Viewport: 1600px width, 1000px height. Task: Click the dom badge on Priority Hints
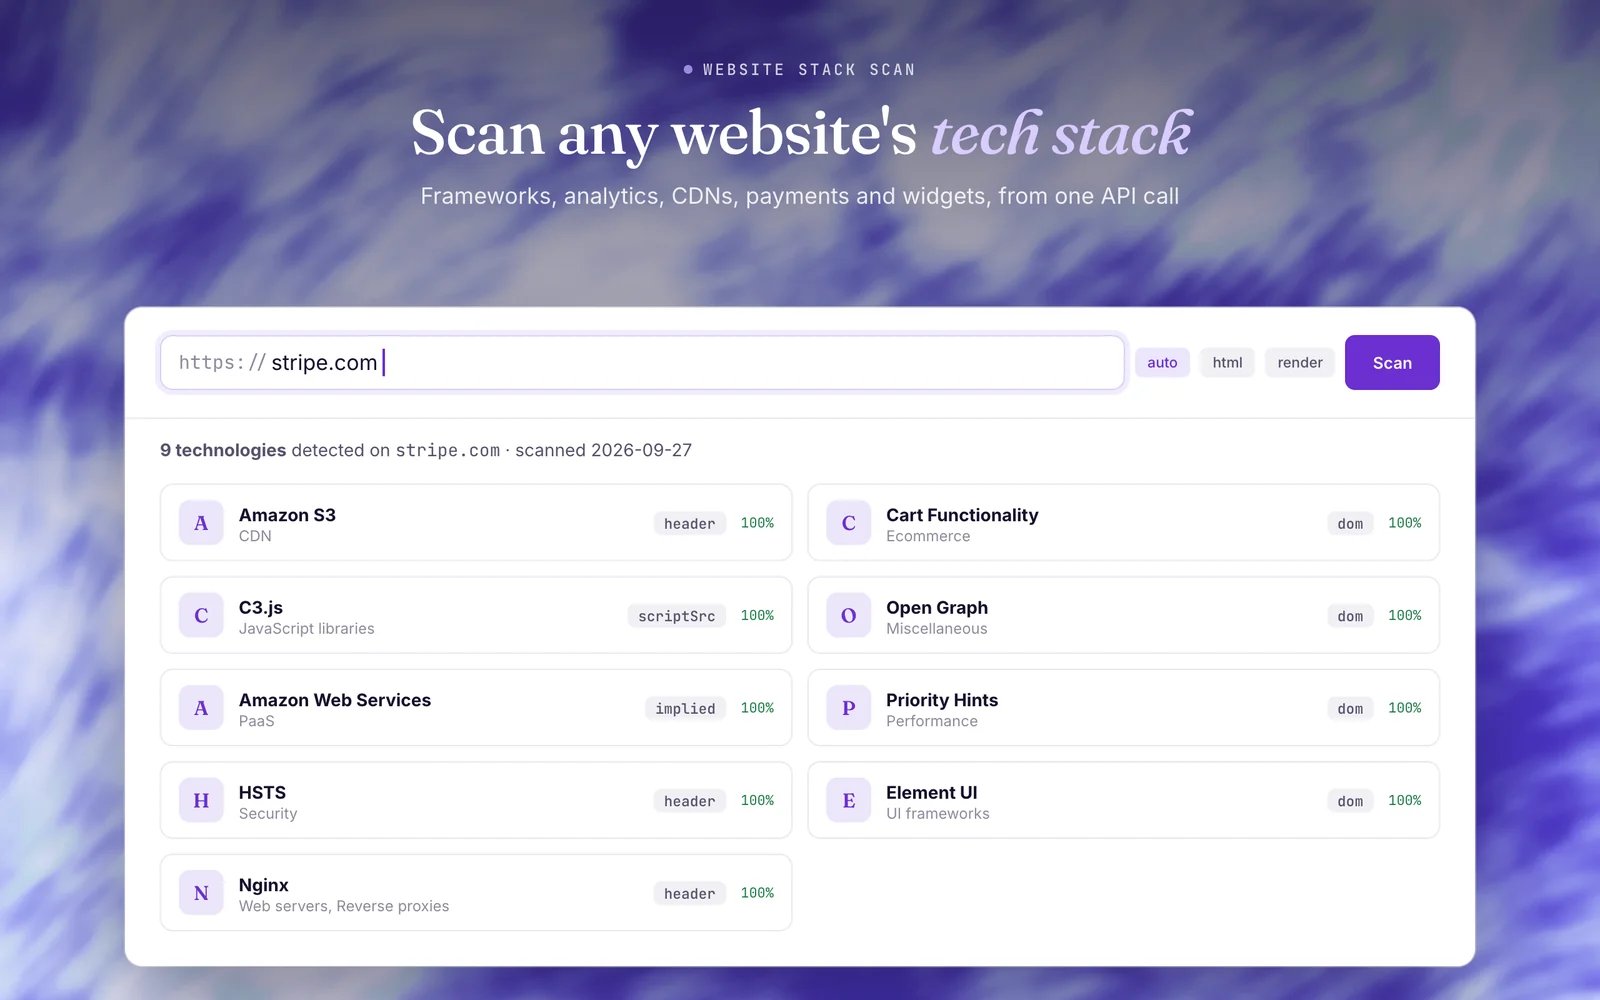(x=1350, y=708)
